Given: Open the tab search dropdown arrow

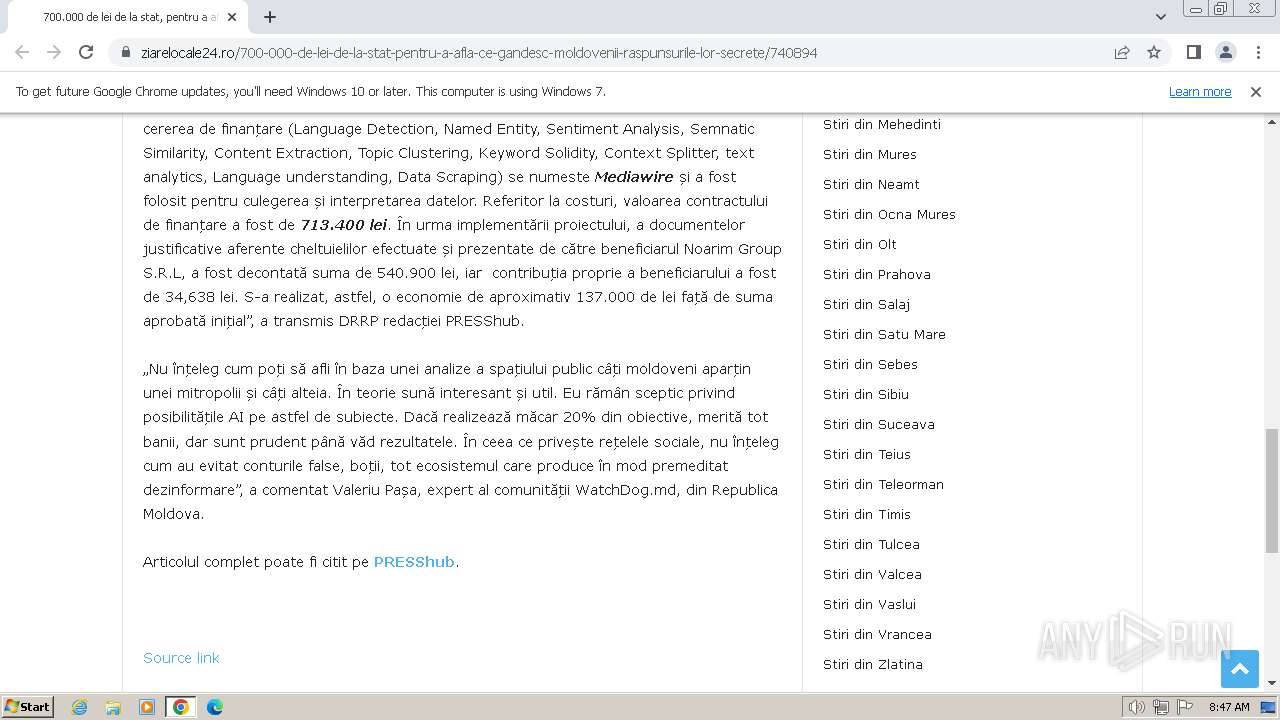Looking at the screenshot, I should coord(1160,17).
